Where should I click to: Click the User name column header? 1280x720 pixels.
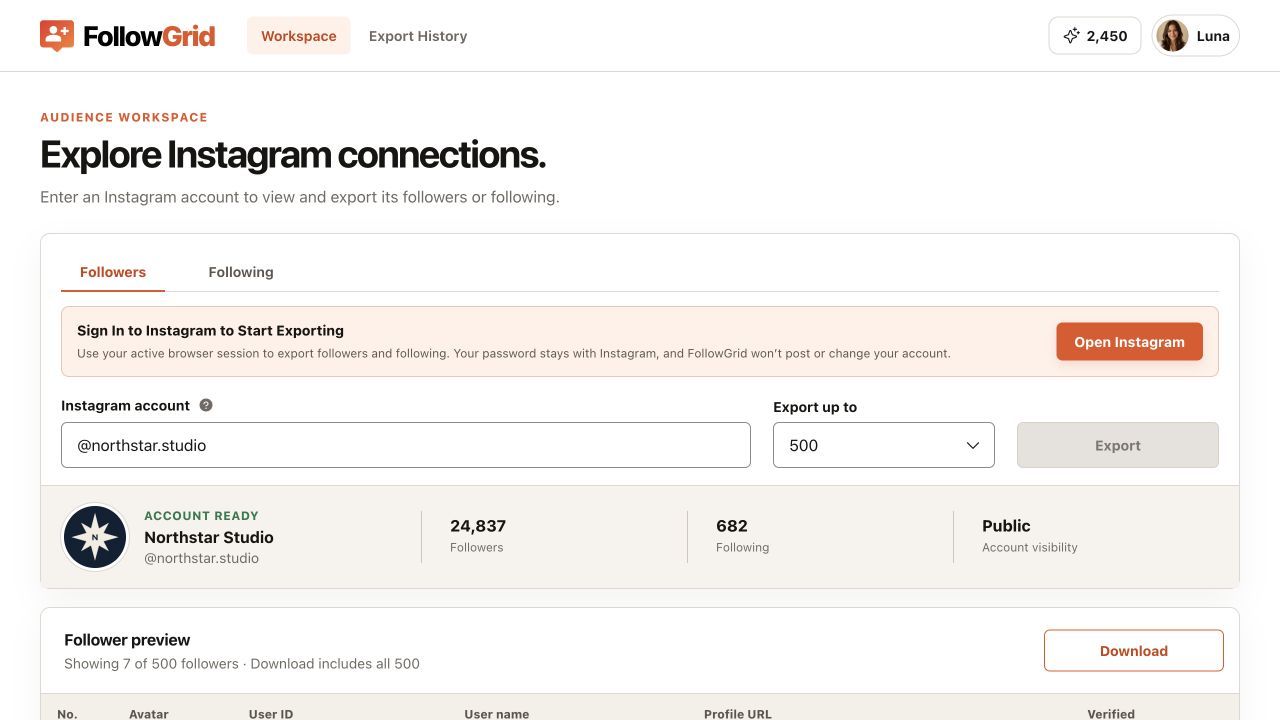497,714
